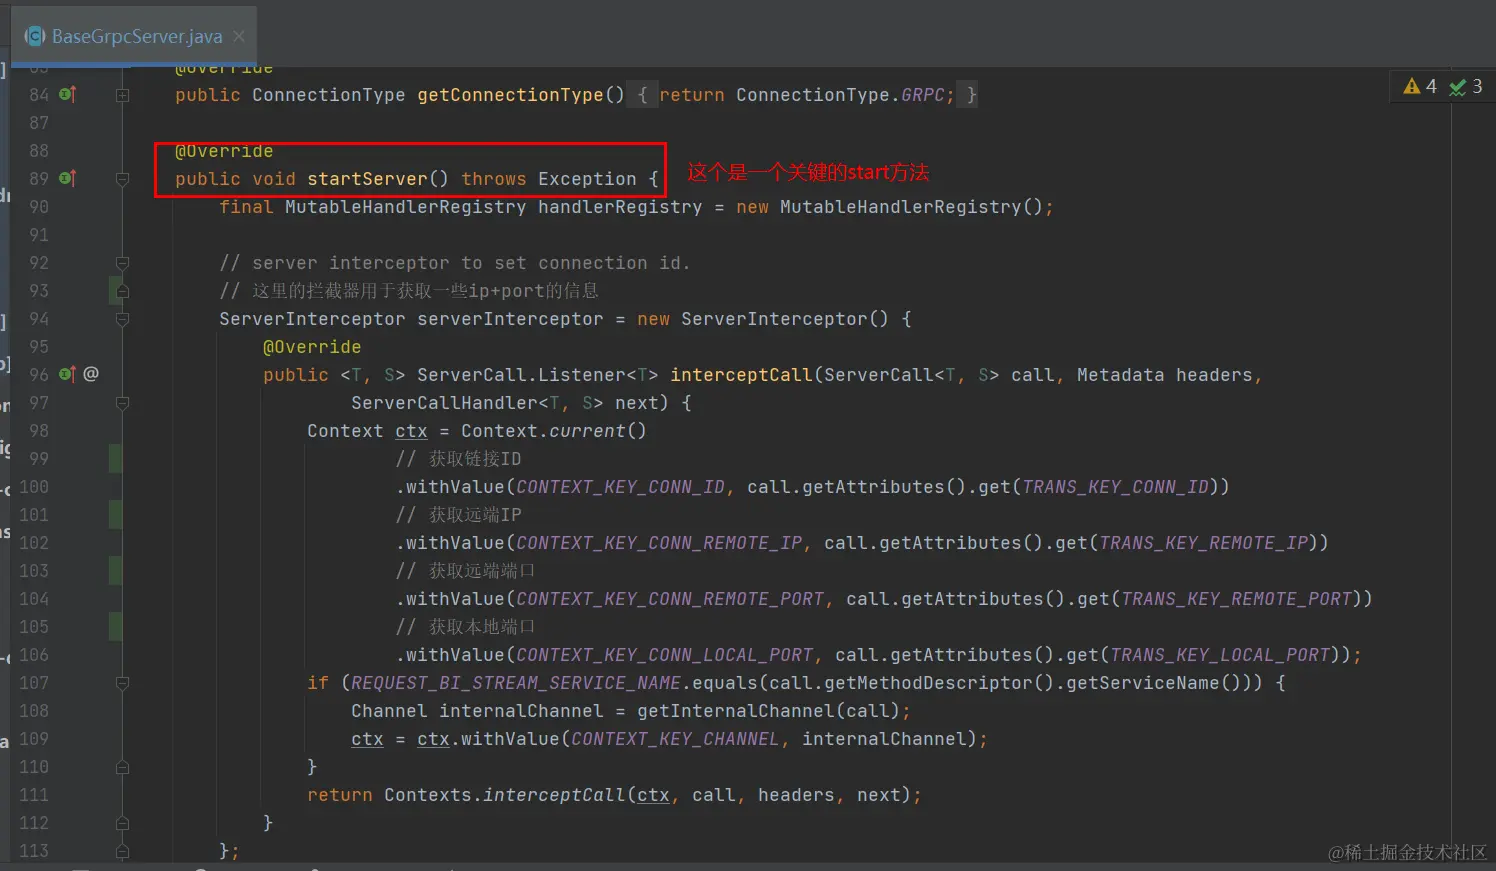The height and width of the screenshot is (871, 1496).
Task: Click the 'throws' keyword on line 89
Action: pyautogui.click(x=494, y=179)
